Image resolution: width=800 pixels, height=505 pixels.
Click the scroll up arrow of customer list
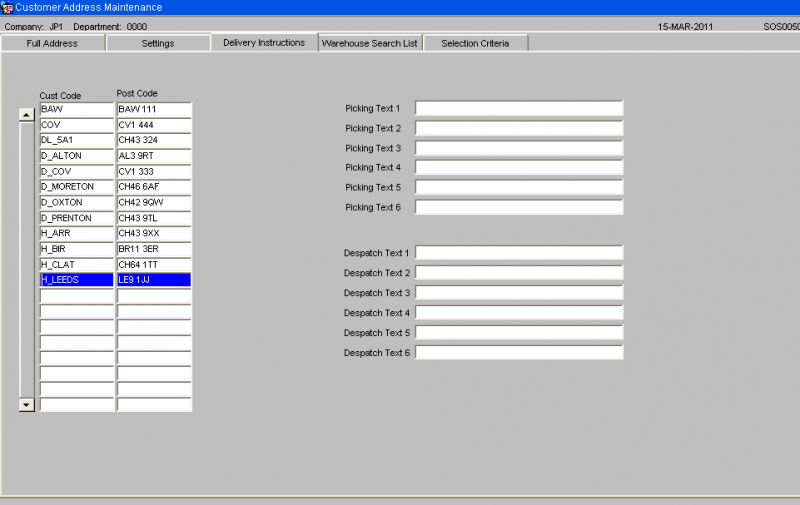pyautogui.click(x=27, y=115)
